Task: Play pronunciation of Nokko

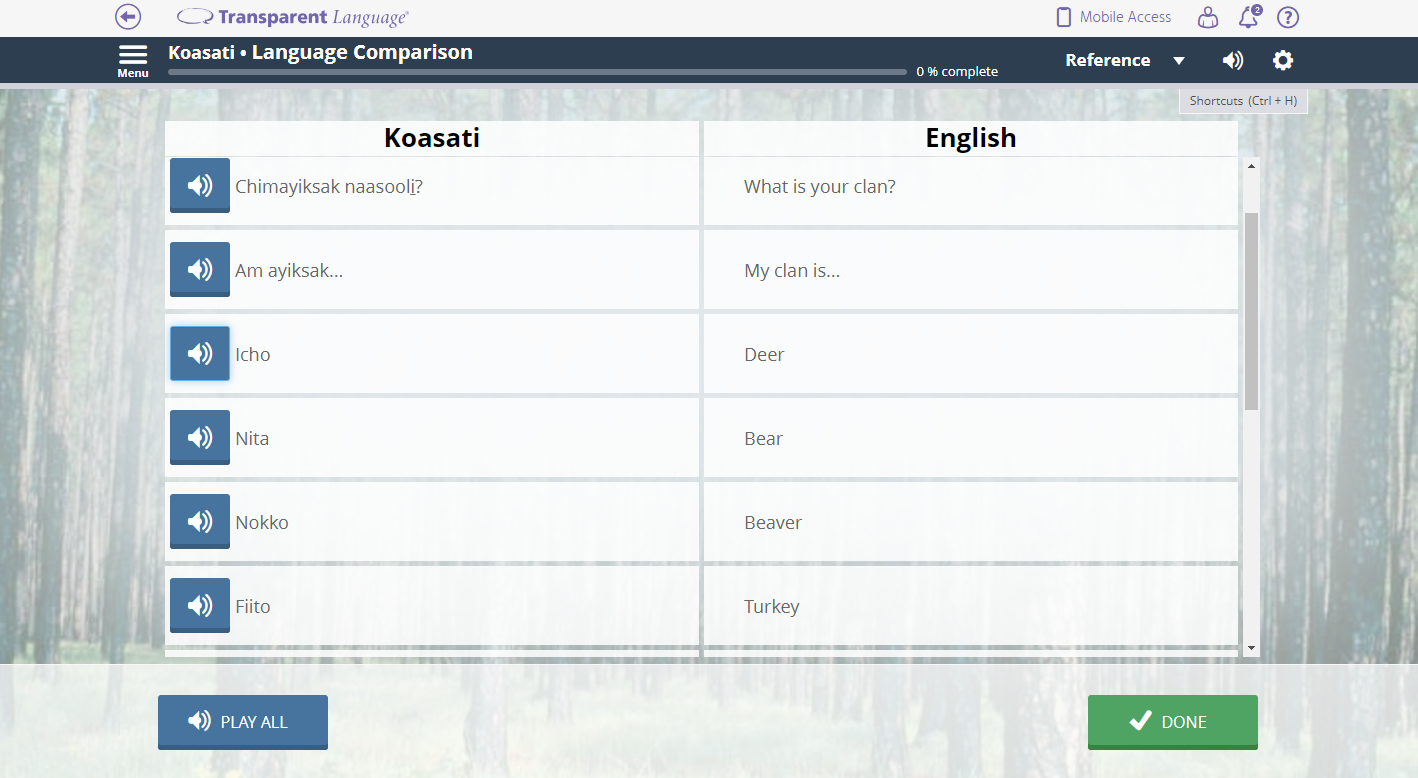Action: pos(200,522)
